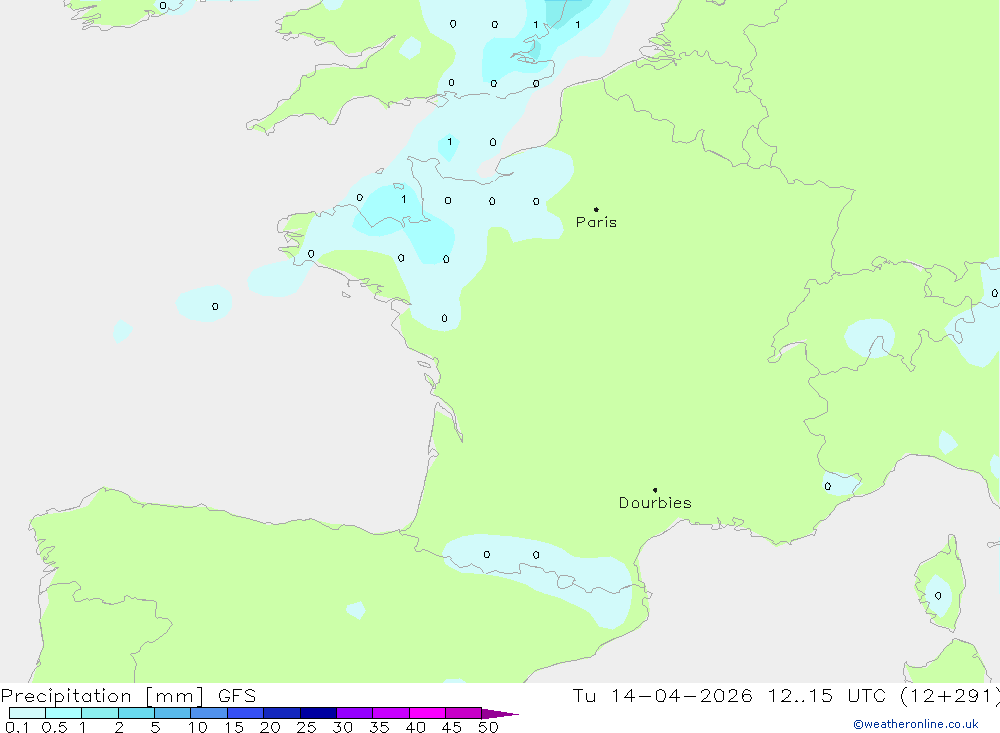Click the Dourbies city label

[x=655, y=503]
